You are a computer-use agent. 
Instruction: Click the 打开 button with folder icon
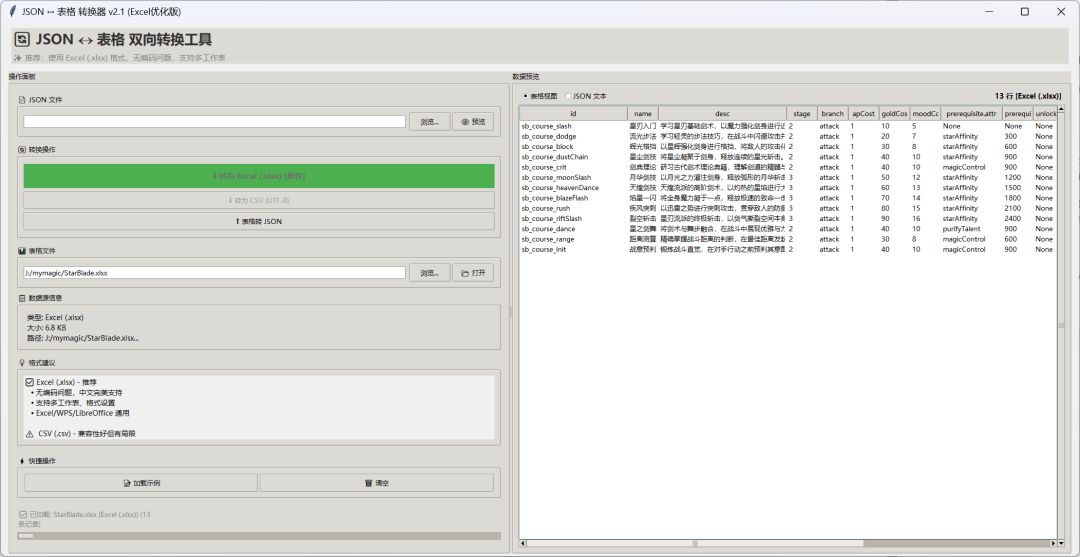click(473, 273)
